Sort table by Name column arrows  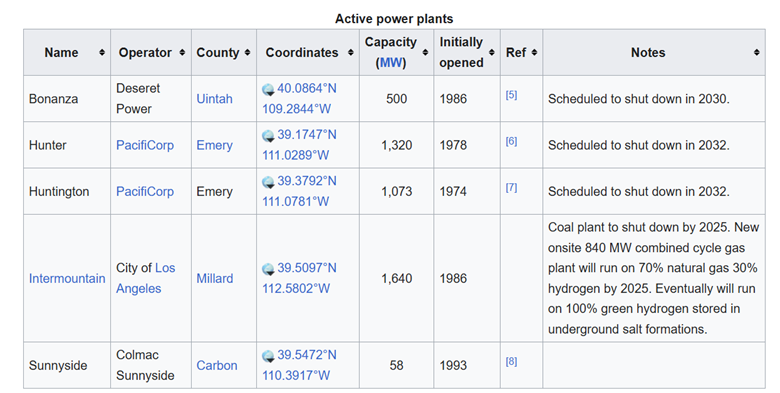coord(102,52)
